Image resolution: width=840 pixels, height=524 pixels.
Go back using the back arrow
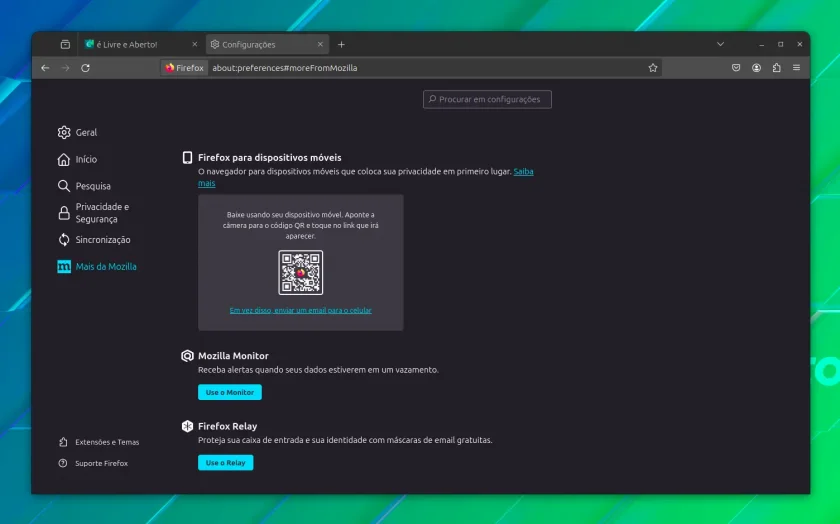coord(45,68)
